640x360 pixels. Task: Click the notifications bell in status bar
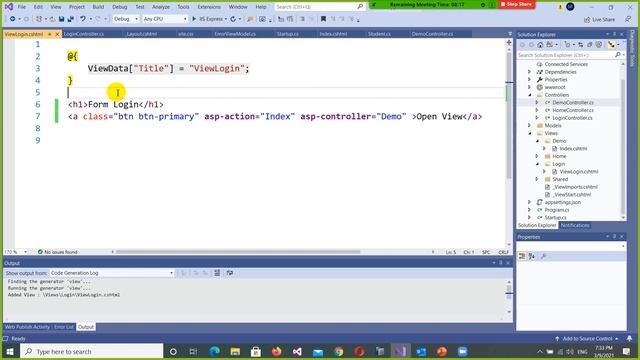[x=629, y=338]
